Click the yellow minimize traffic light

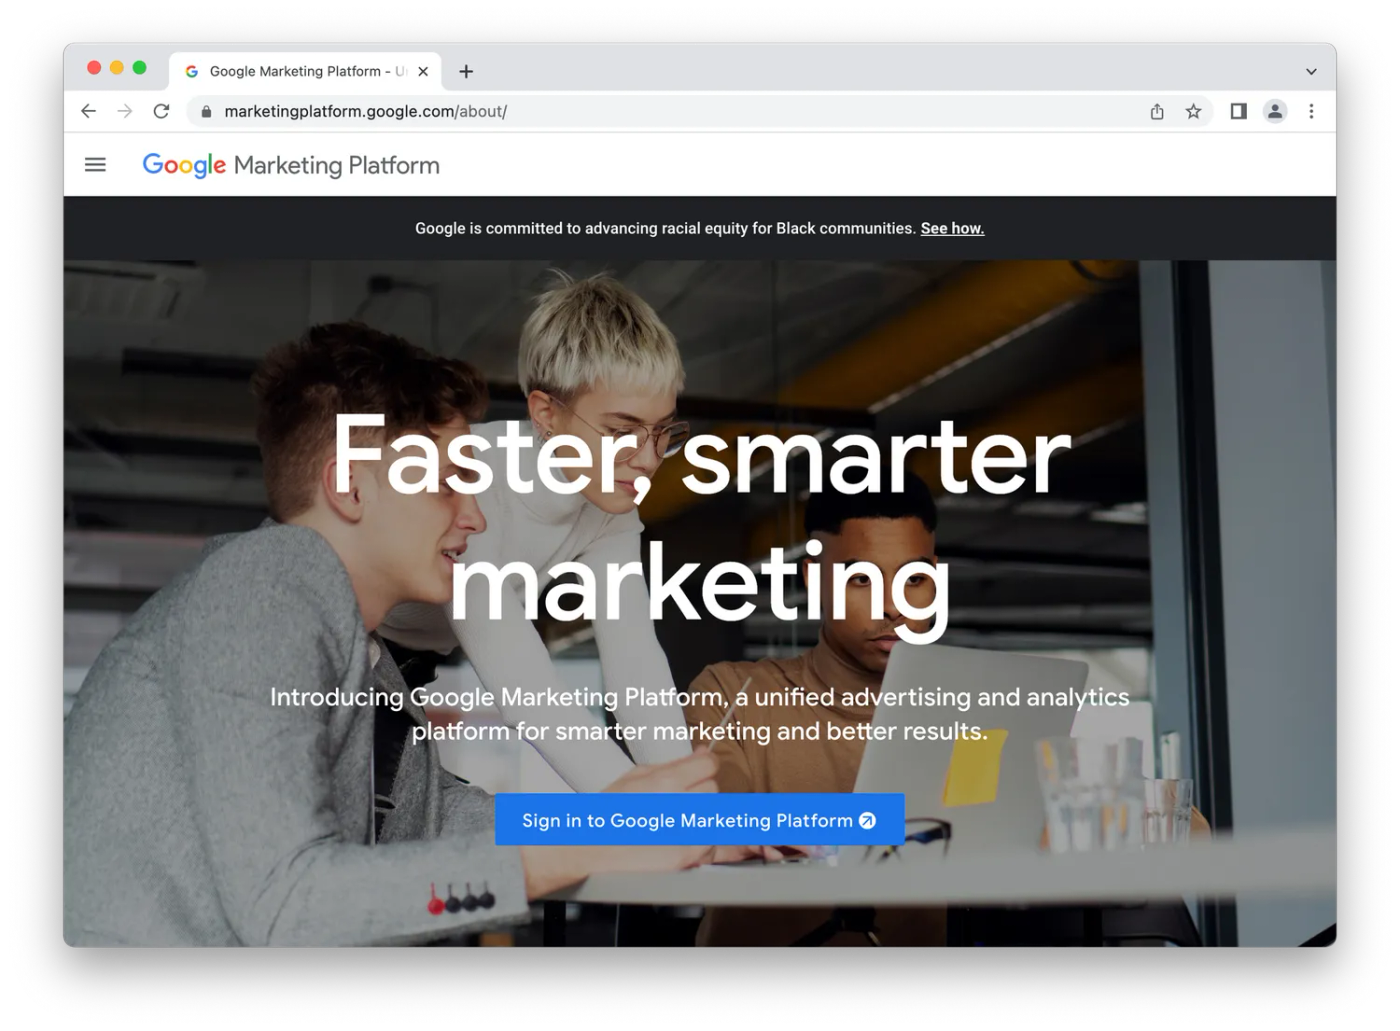[116, 67]
